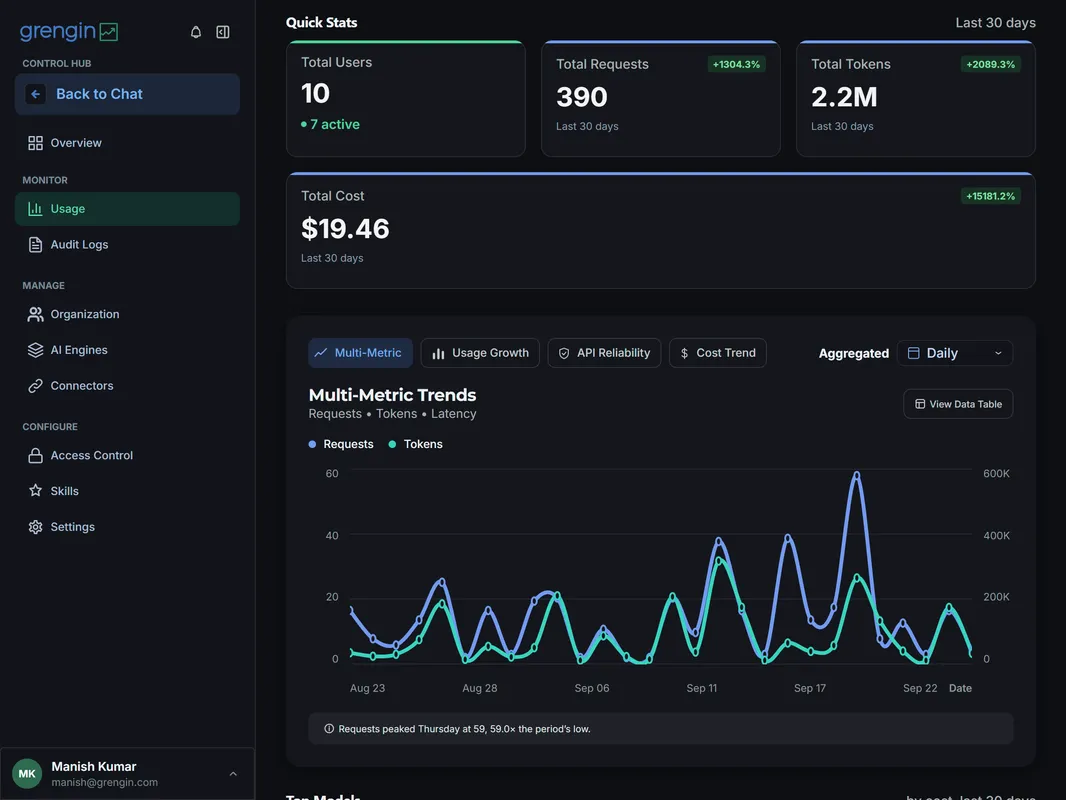1066x800 pixels.
Task: Click the Settings gear icon
Action: pyautogui.click(x=35, y=527)
